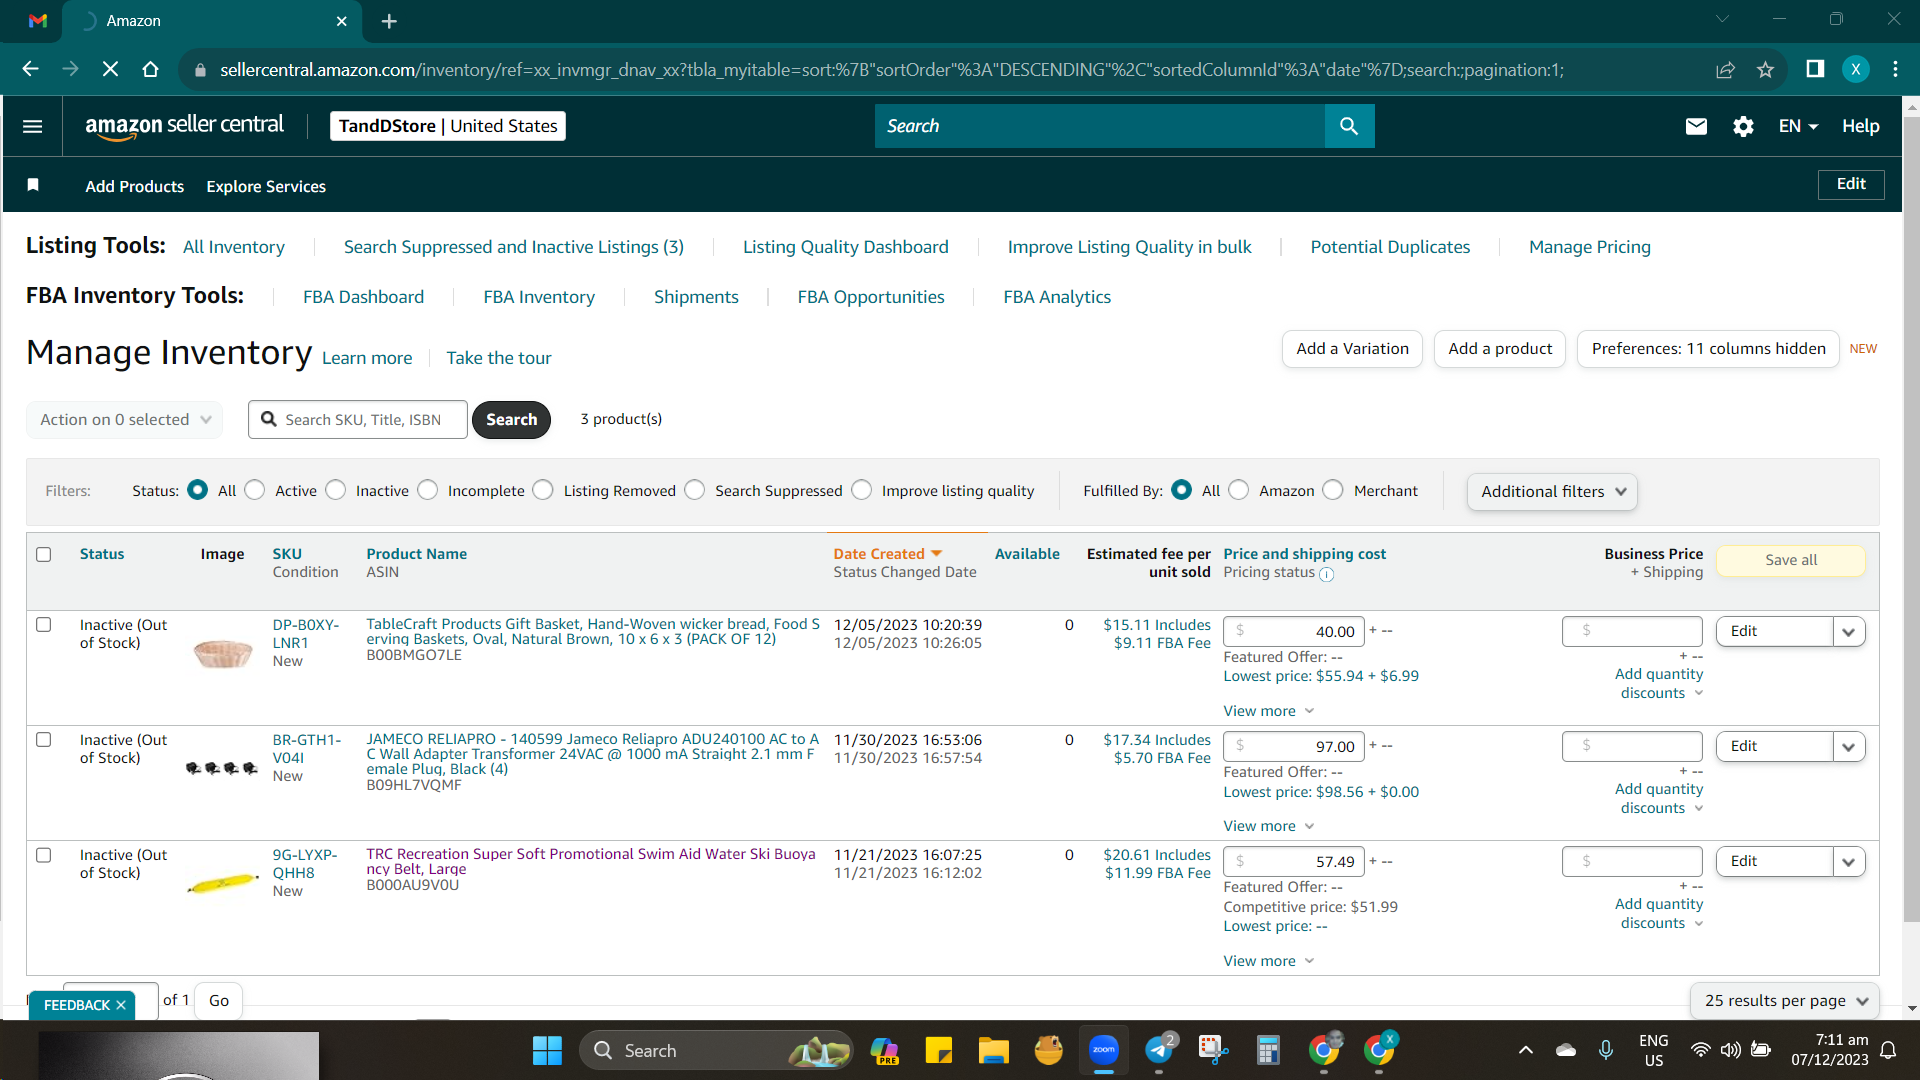
Task: Expand View more for JAMECO pricing
Action: pyautogui.click(x=1268, y=826)
